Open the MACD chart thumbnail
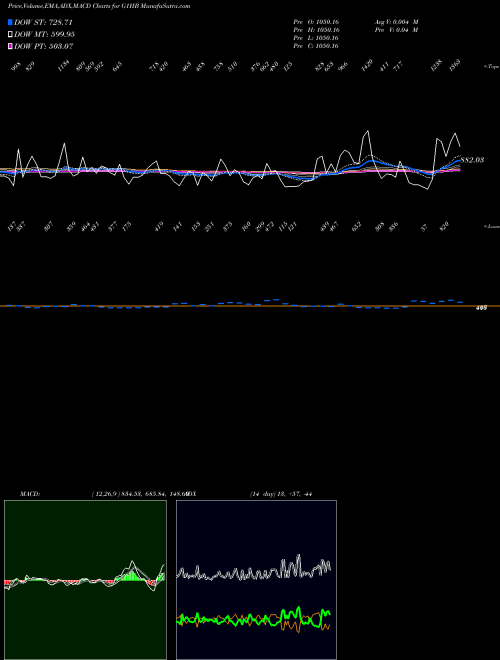The width and height of the screenshot is (500, 660). [x=85, y=580]
